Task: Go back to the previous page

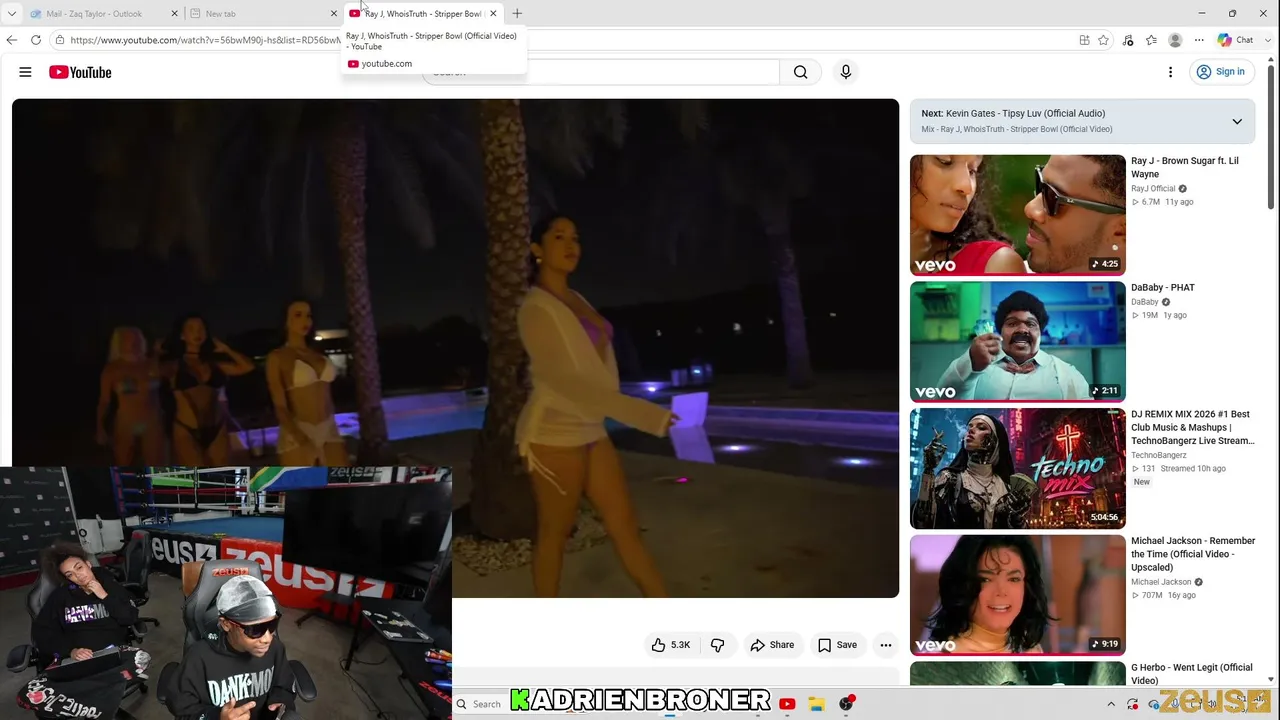Action: click(12, 40)
